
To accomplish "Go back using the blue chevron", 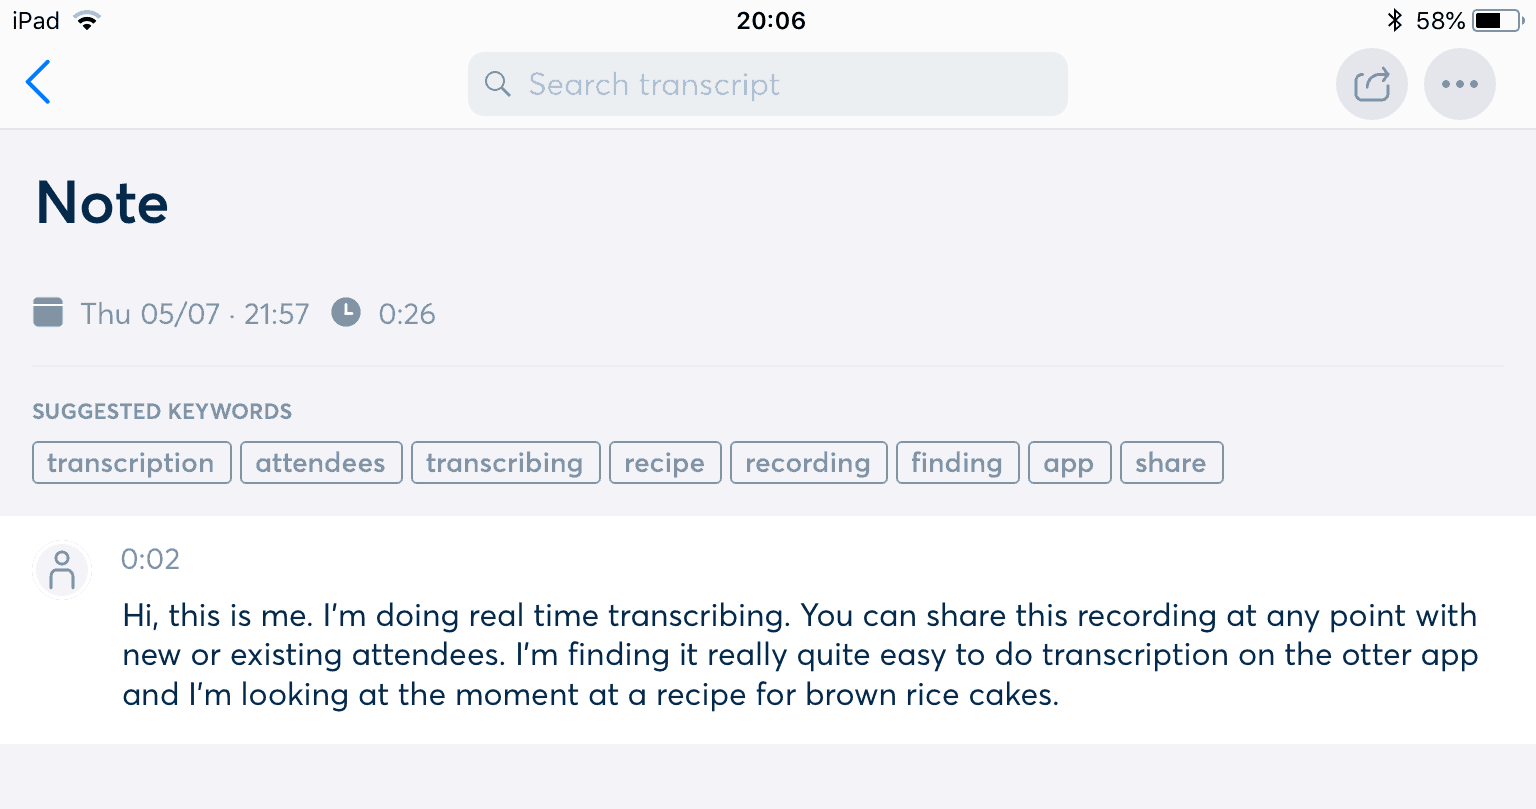I will tap(38, 83).
